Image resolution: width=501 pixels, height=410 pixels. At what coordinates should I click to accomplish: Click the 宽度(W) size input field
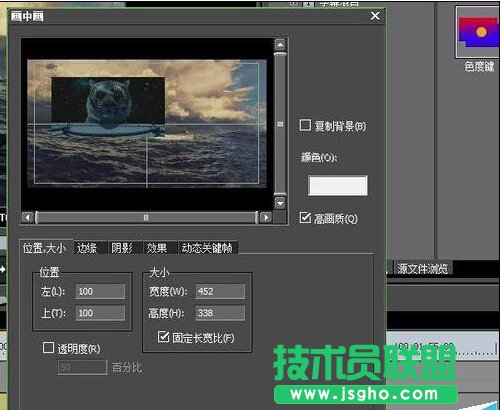pos(220,291)
